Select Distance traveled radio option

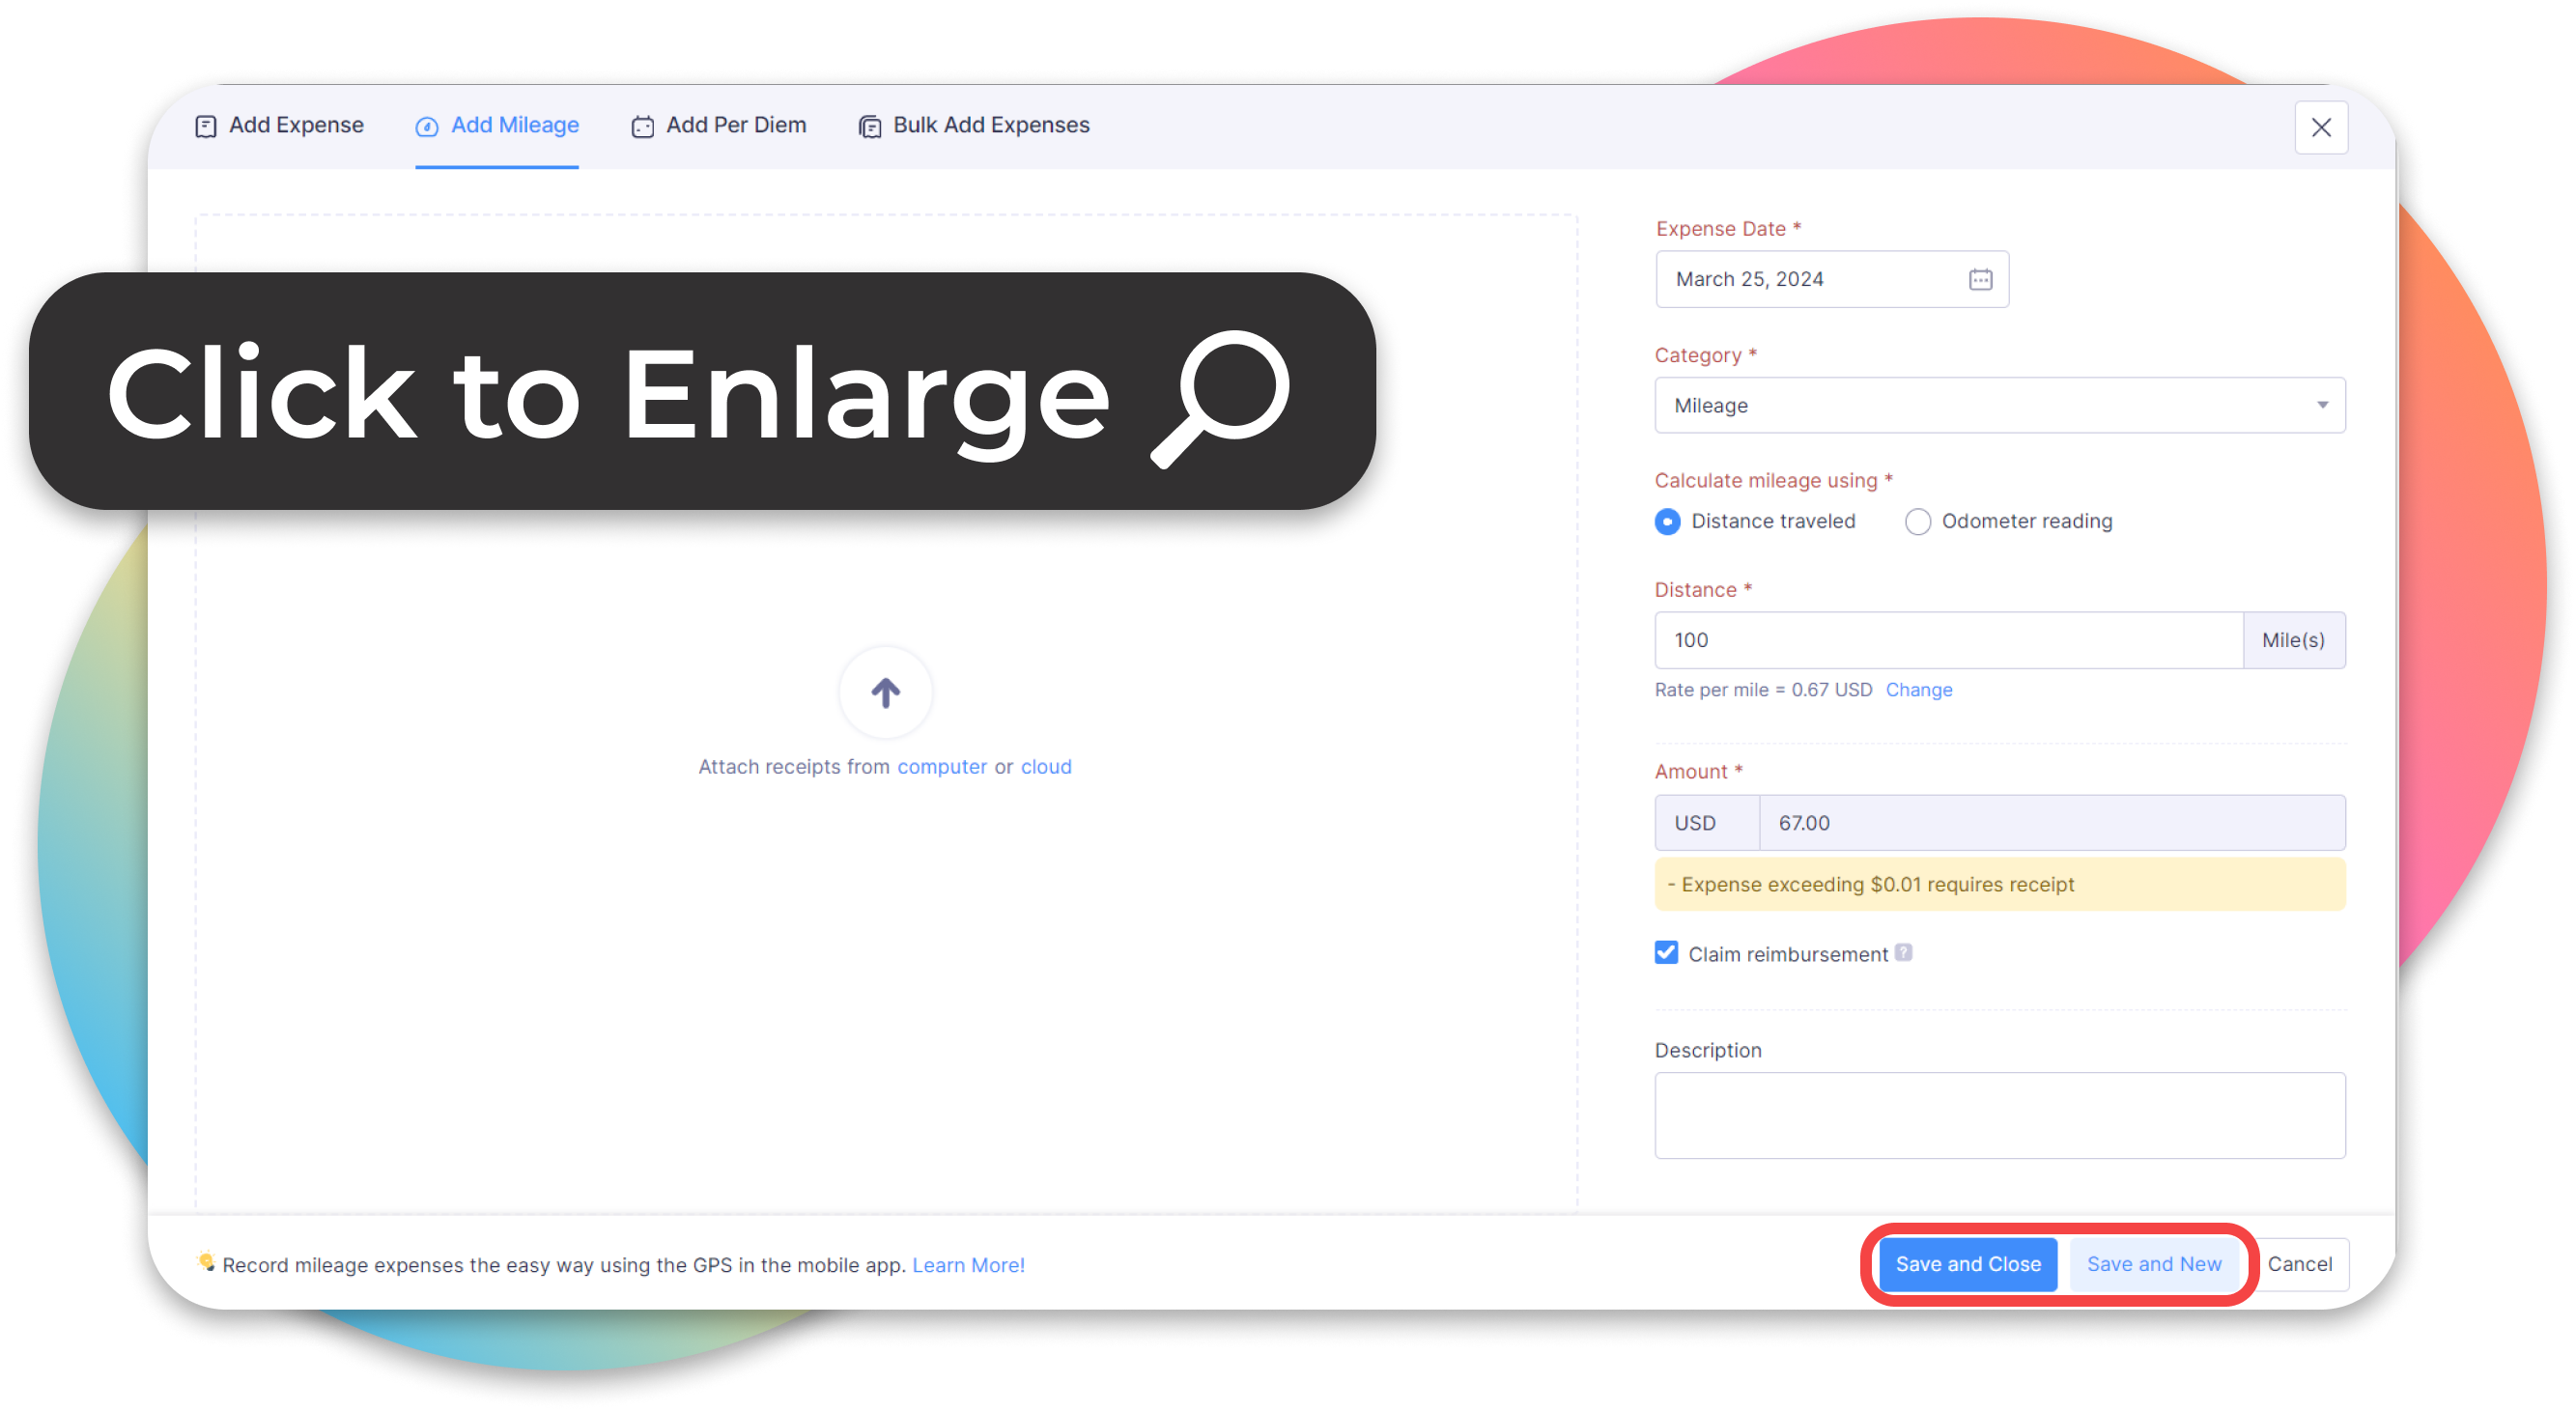1667,522
